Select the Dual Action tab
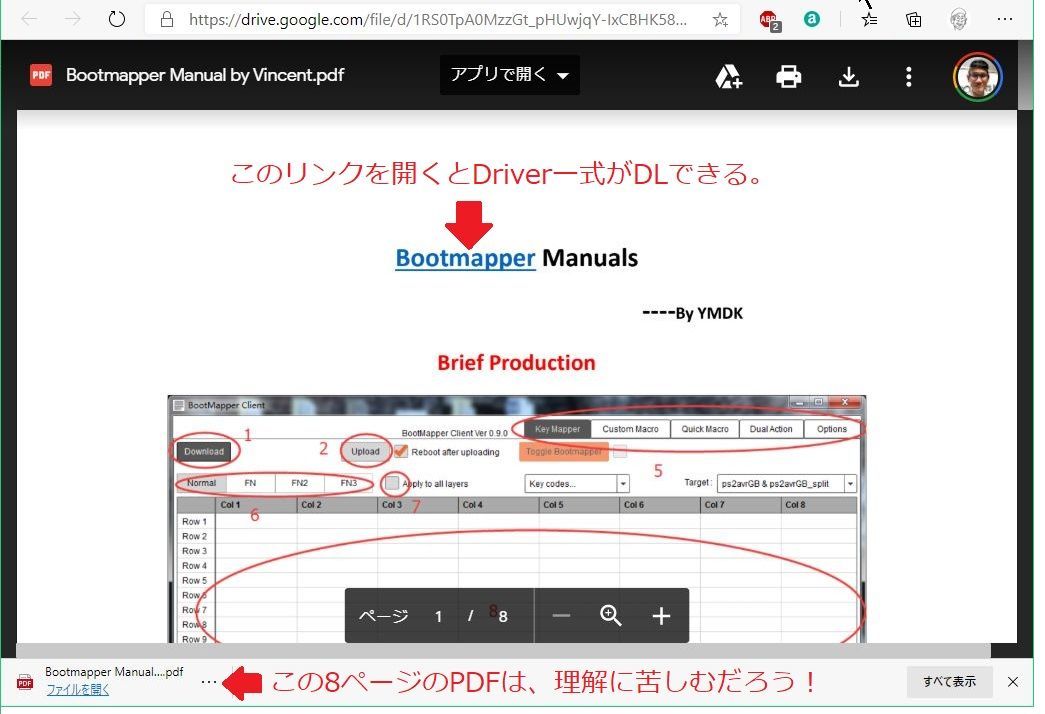 pyautogui.click(x=771, y=429)
